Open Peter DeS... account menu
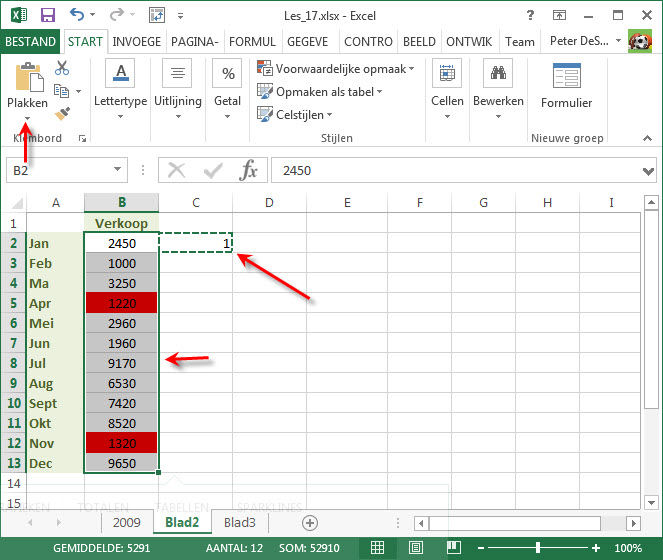 pos(585,41)
